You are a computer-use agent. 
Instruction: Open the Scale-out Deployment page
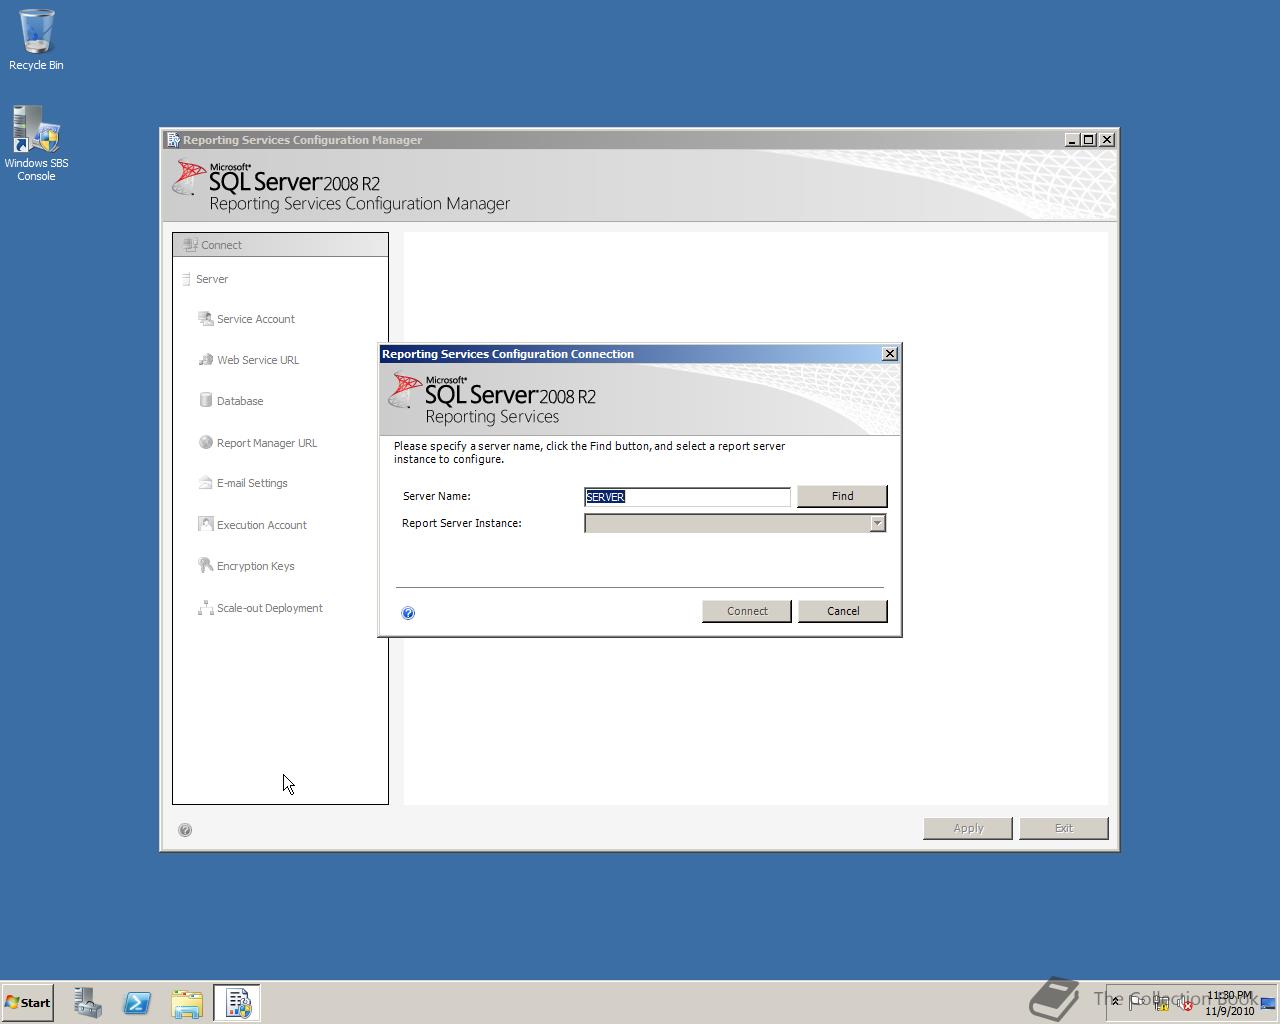tap(270, 608)
